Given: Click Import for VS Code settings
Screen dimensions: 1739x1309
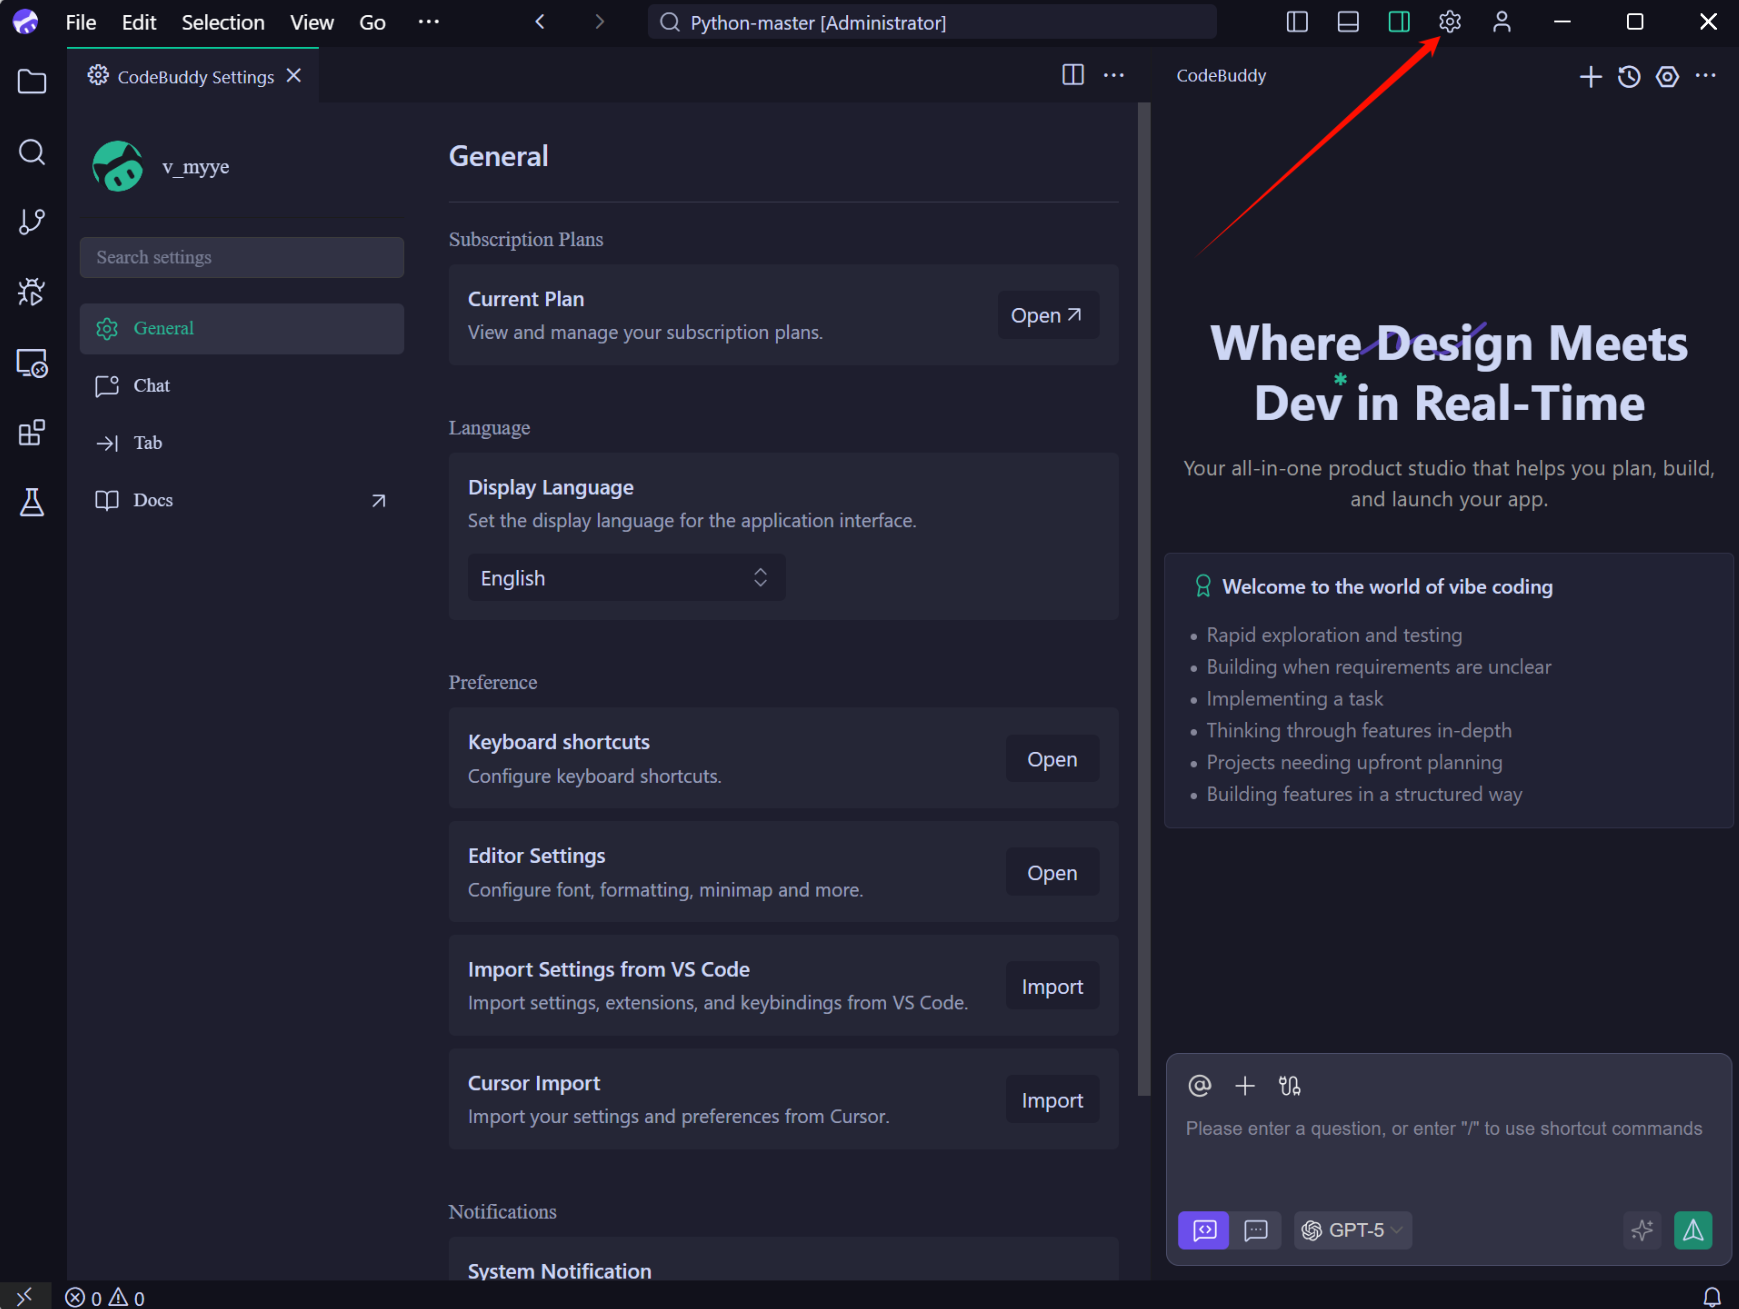Looking at the screenshot, I should [x=1051, y=986].
